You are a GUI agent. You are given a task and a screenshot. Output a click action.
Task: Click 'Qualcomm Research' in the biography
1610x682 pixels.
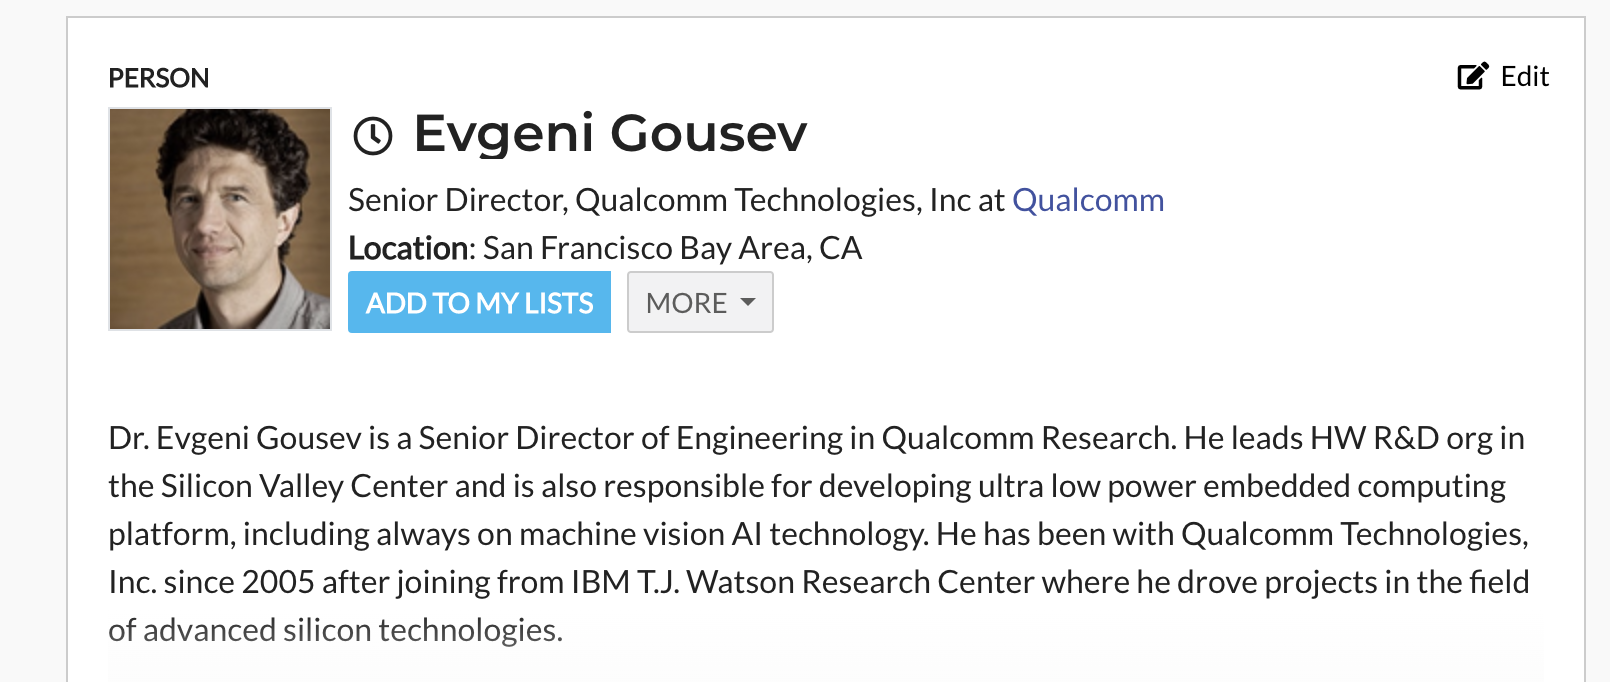tap(1027, 438)
